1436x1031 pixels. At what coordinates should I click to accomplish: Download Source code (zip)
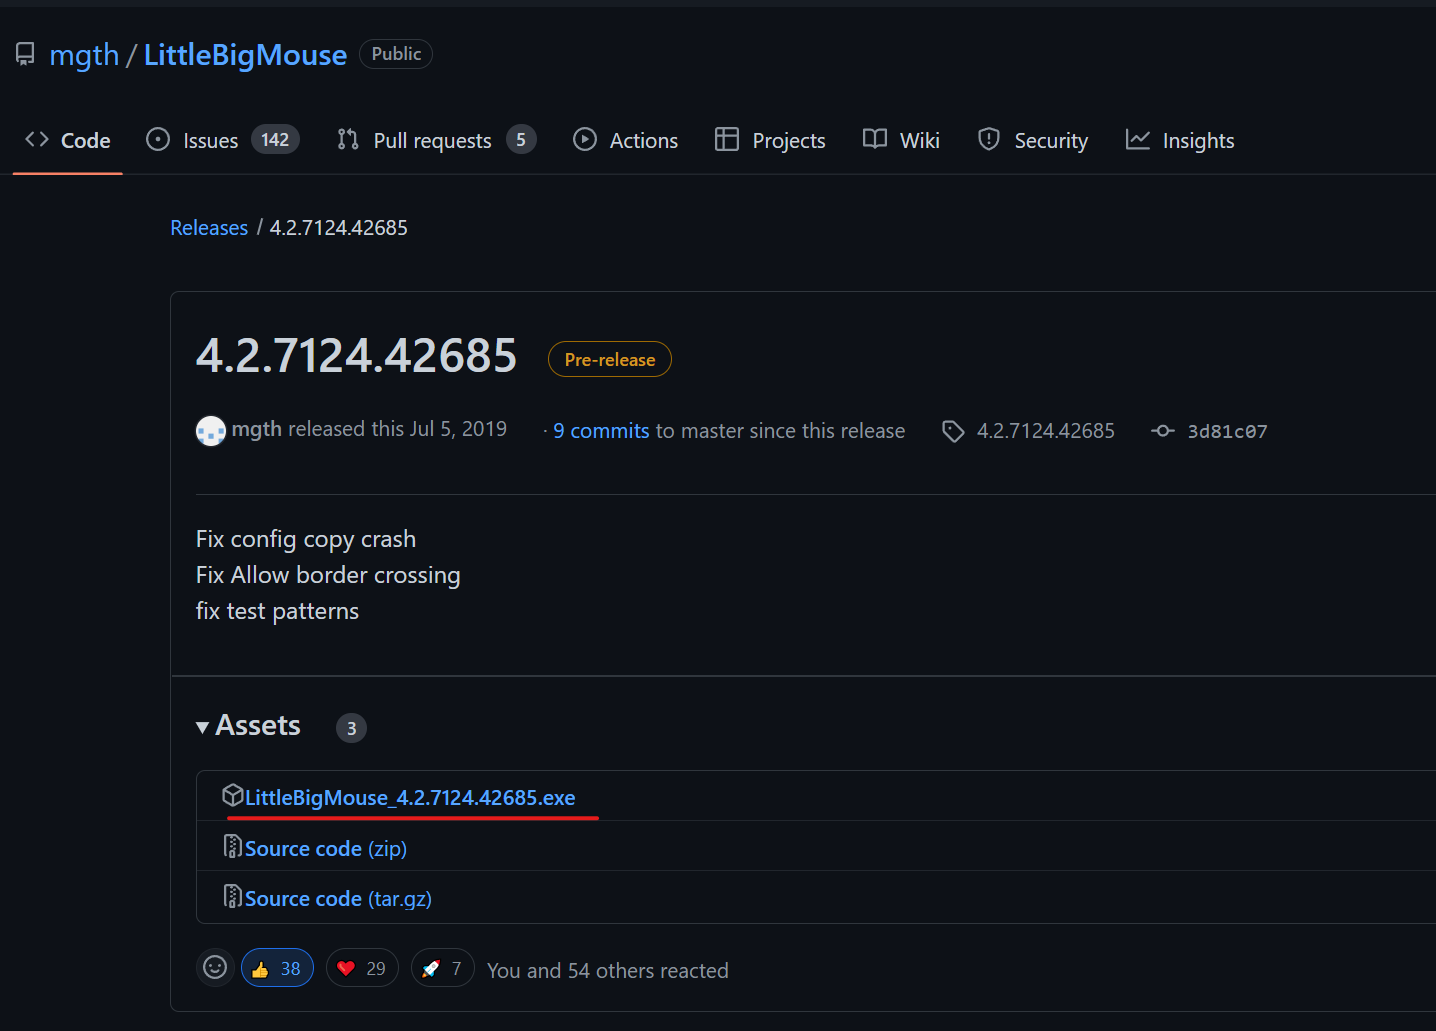[326, 849]
